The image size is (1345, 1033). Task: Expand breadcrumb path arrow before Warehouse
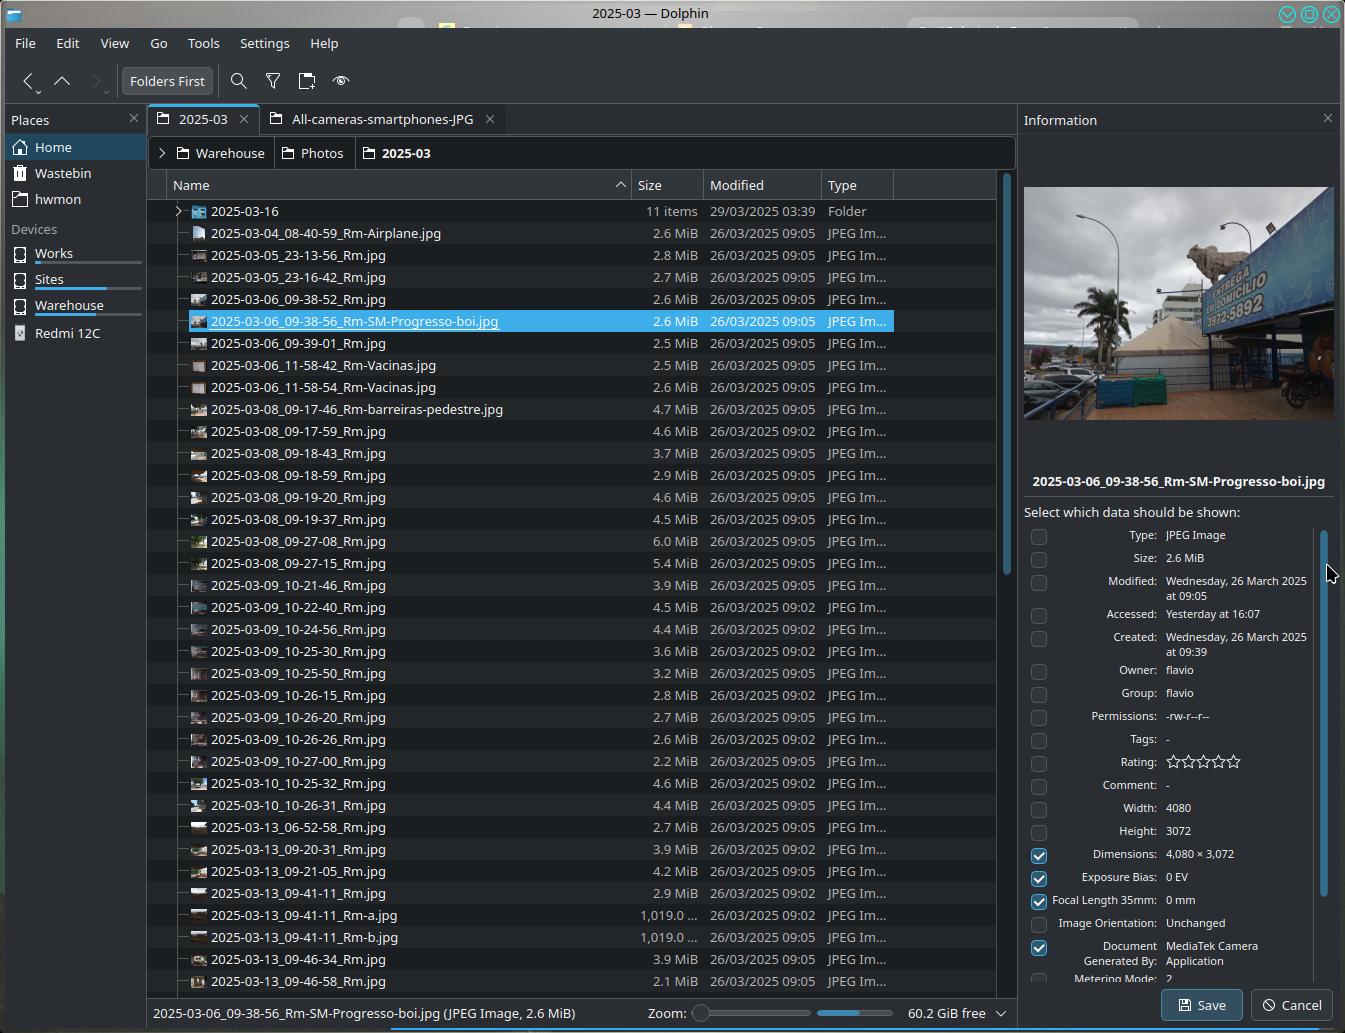tap(162, 153)
